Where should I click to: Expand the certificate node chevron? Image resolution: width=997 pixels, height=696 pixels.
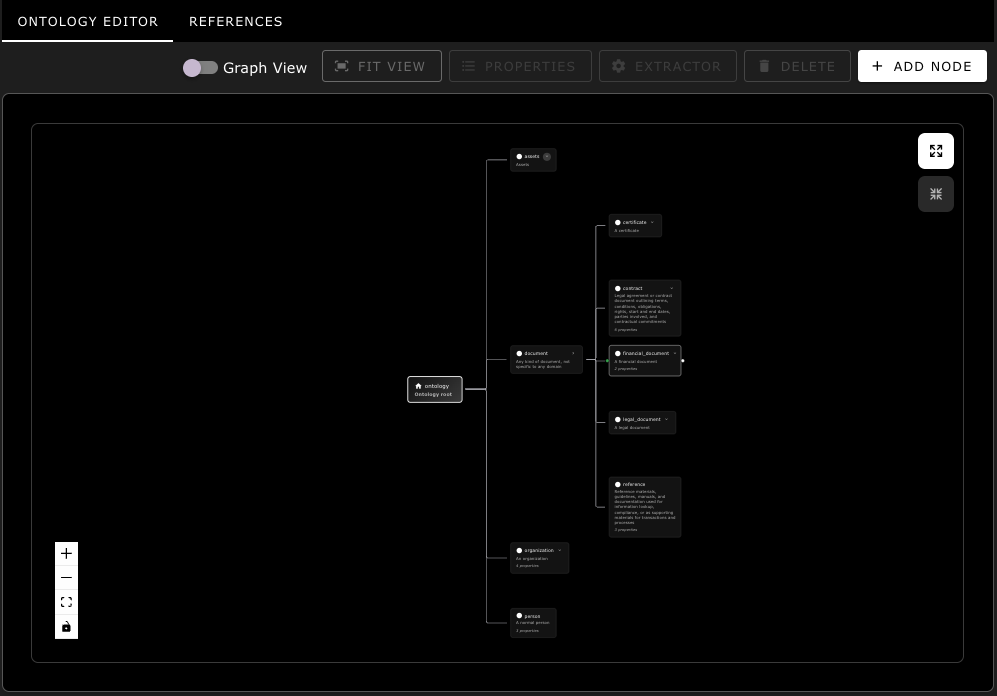point(653,222)
